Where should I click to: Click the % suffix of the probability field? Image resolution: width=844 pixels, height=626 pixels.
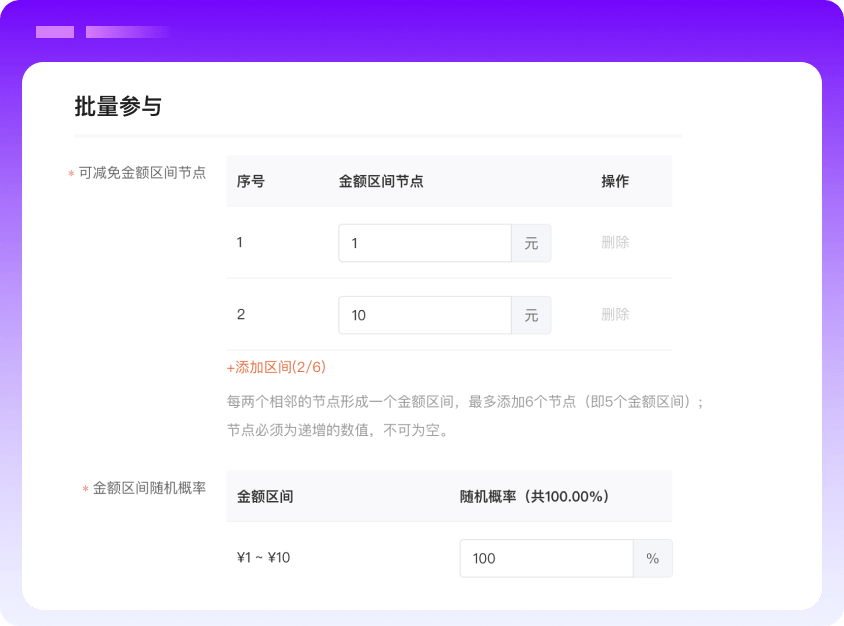[653, 559]
